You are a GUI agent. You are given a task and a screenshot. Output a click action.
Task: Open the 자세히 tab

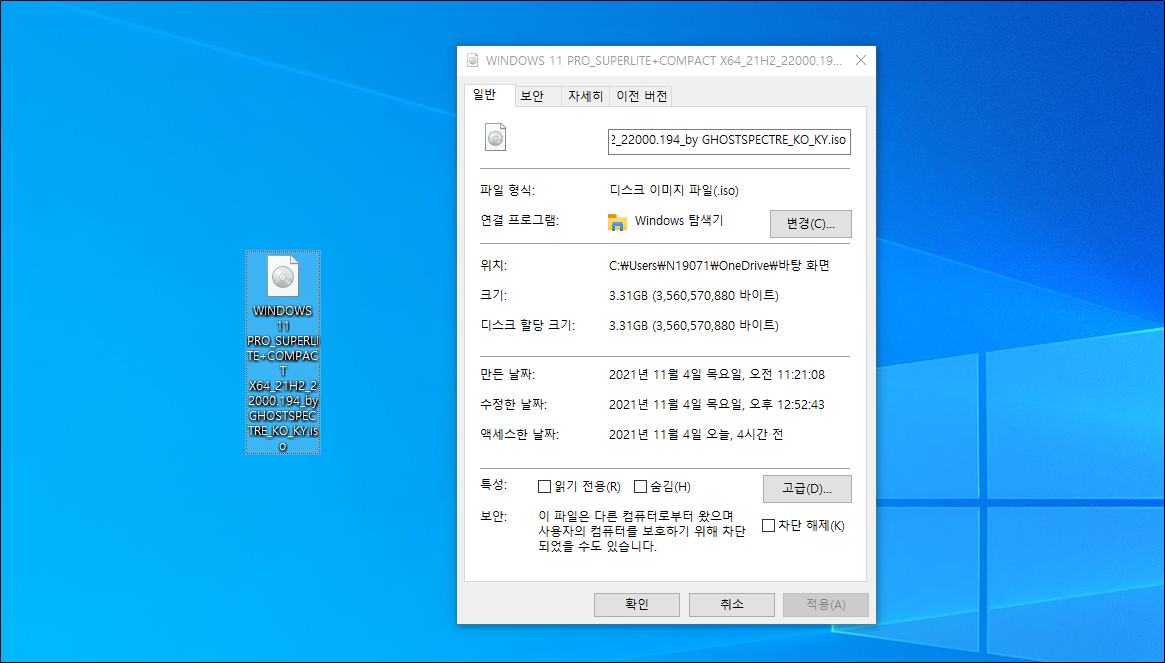tap(585, 97)
